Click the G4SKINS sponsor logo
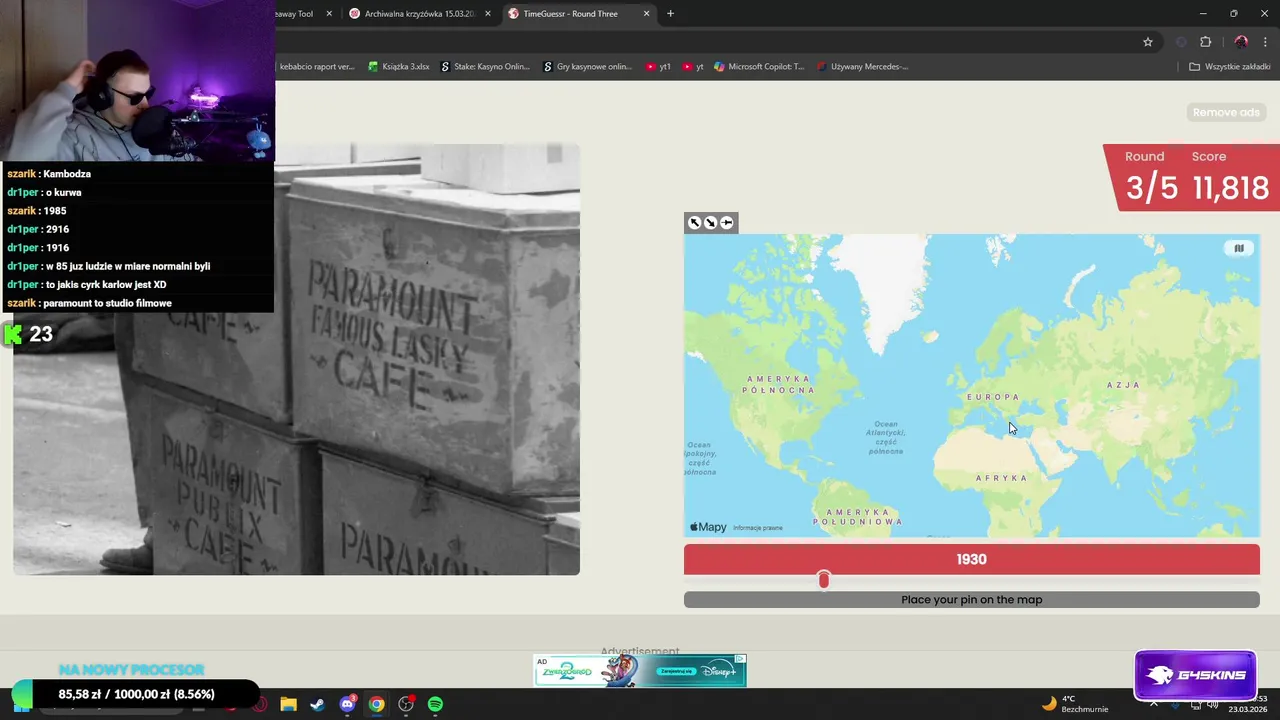The height and width of the screenshot is (720, 1280). pyautogui.click(x=1195, y=675)
